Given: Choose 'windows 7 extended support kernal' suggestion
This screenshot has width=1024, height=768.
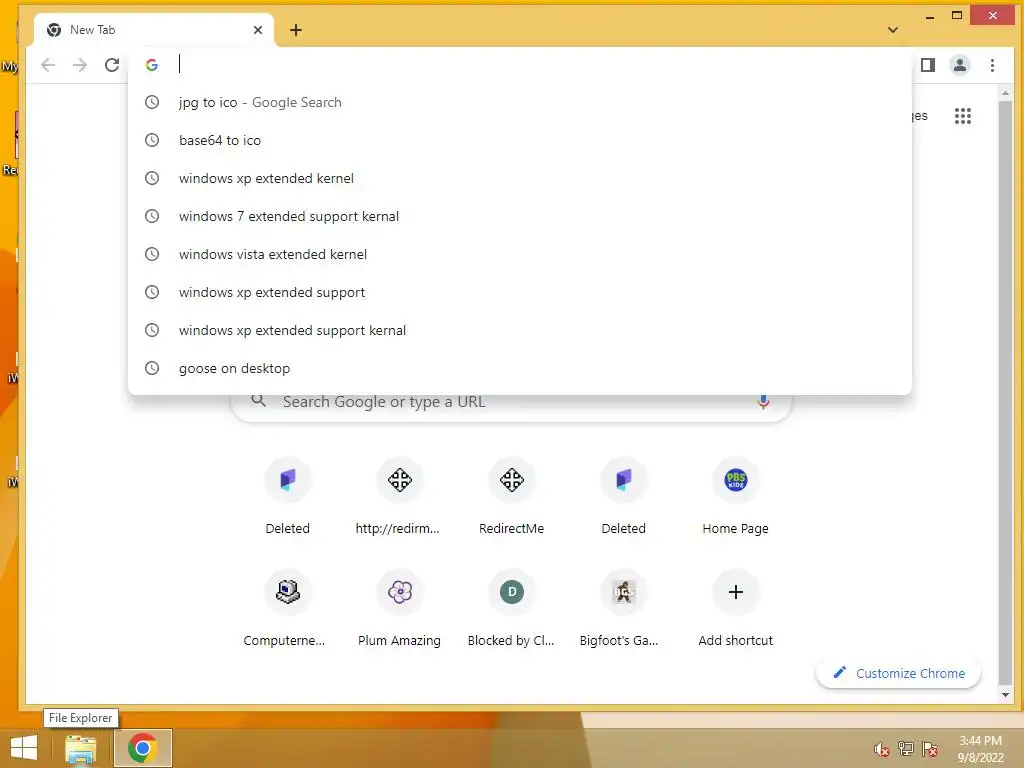Looking at the screenshot, I should [520, 216].
